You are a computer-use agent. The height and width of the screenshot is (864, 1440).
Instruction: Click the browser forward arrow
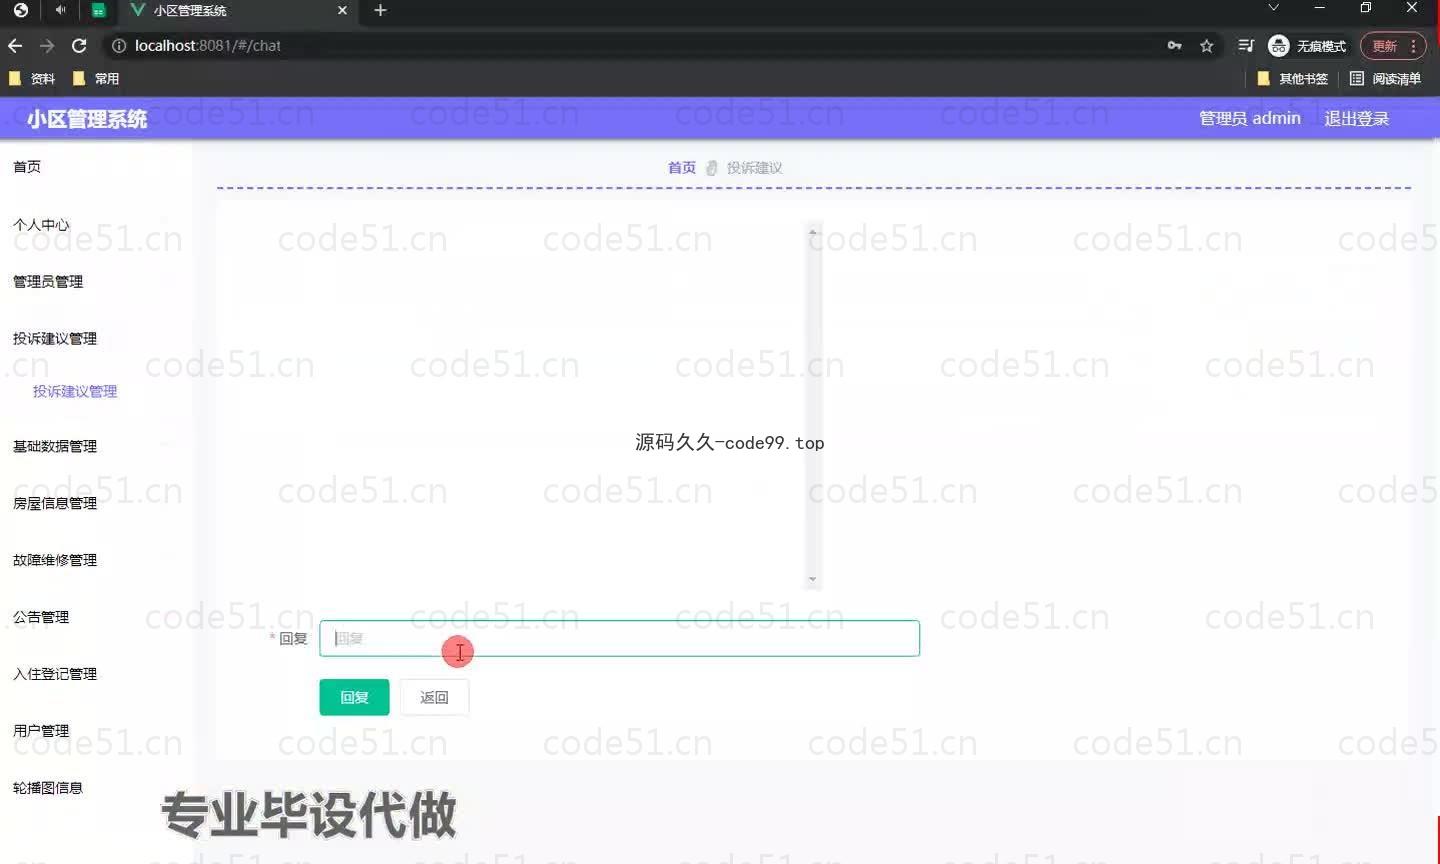coord(47,46)
